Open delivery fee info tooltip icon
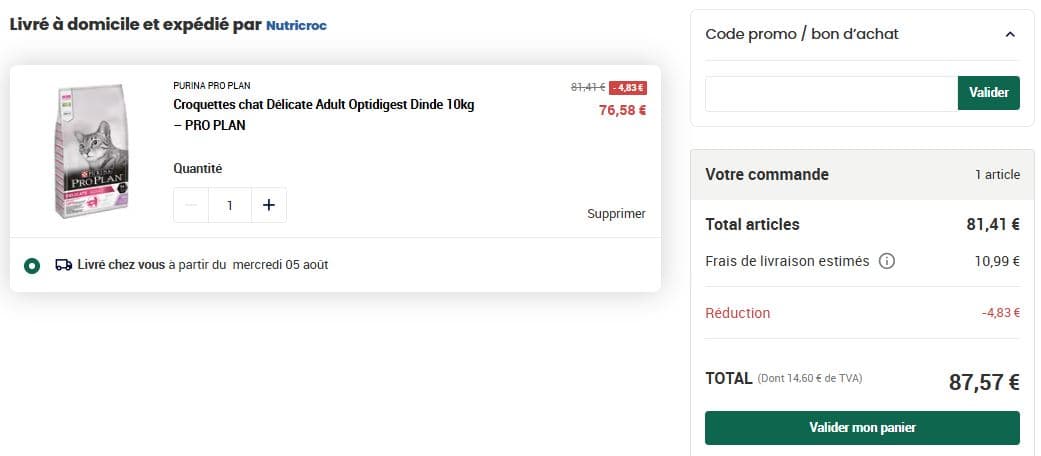Viewport: 1041px width, 456px height. (x=886, y=262)
